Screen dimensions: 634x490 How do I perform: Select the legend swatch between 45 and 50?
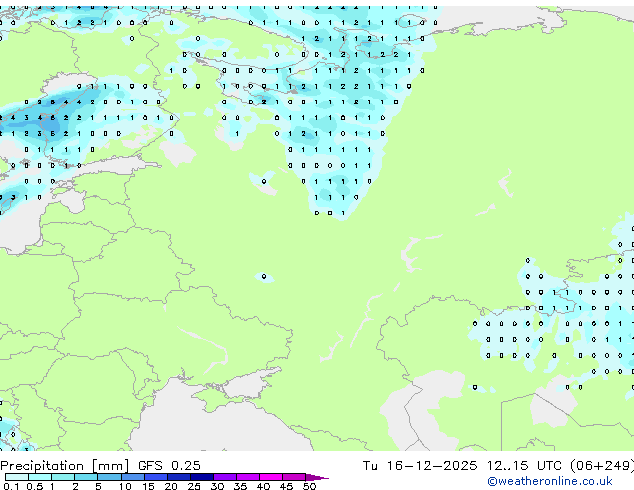(294, 477)
